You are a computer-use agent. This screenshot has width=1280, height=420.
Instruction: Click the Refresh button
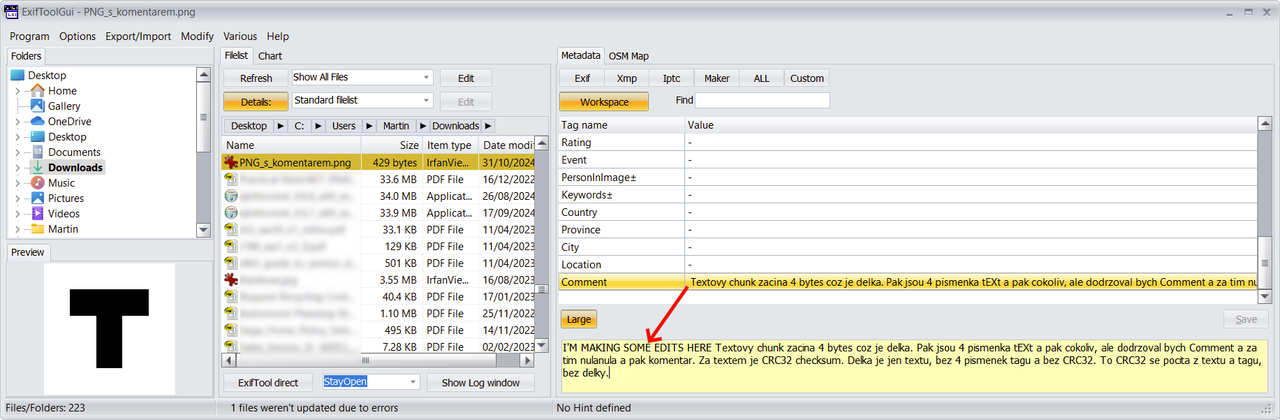tap(256, 78)
